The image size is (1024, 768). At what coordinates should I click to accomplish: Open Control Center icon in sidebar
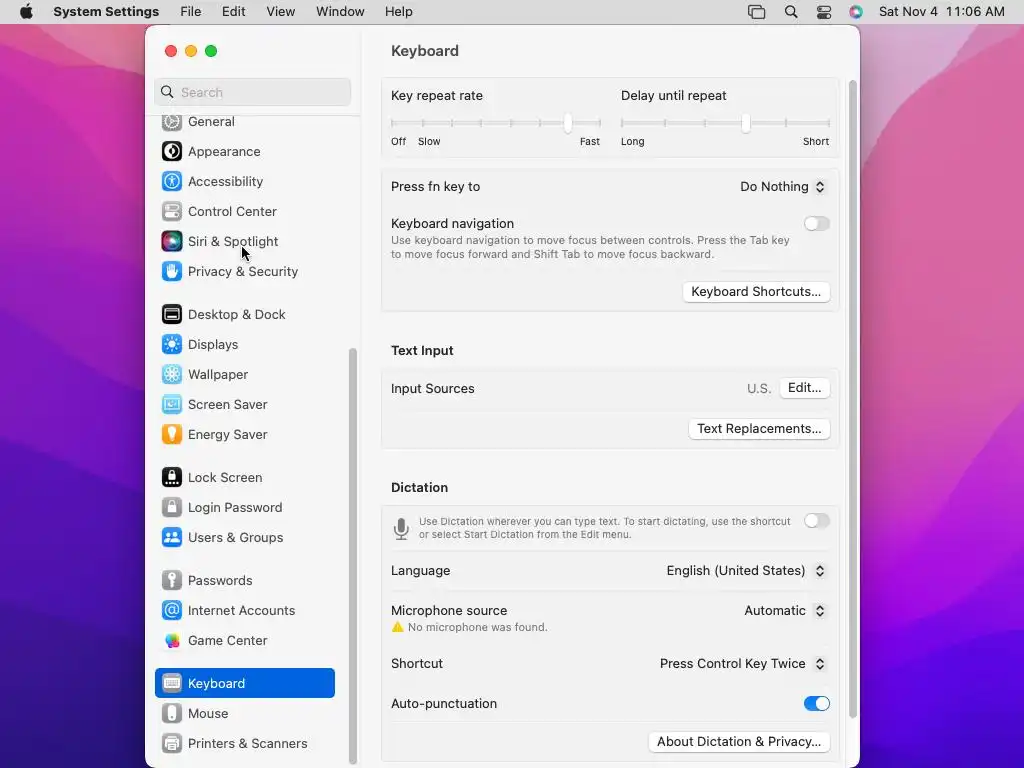(172, 212)
